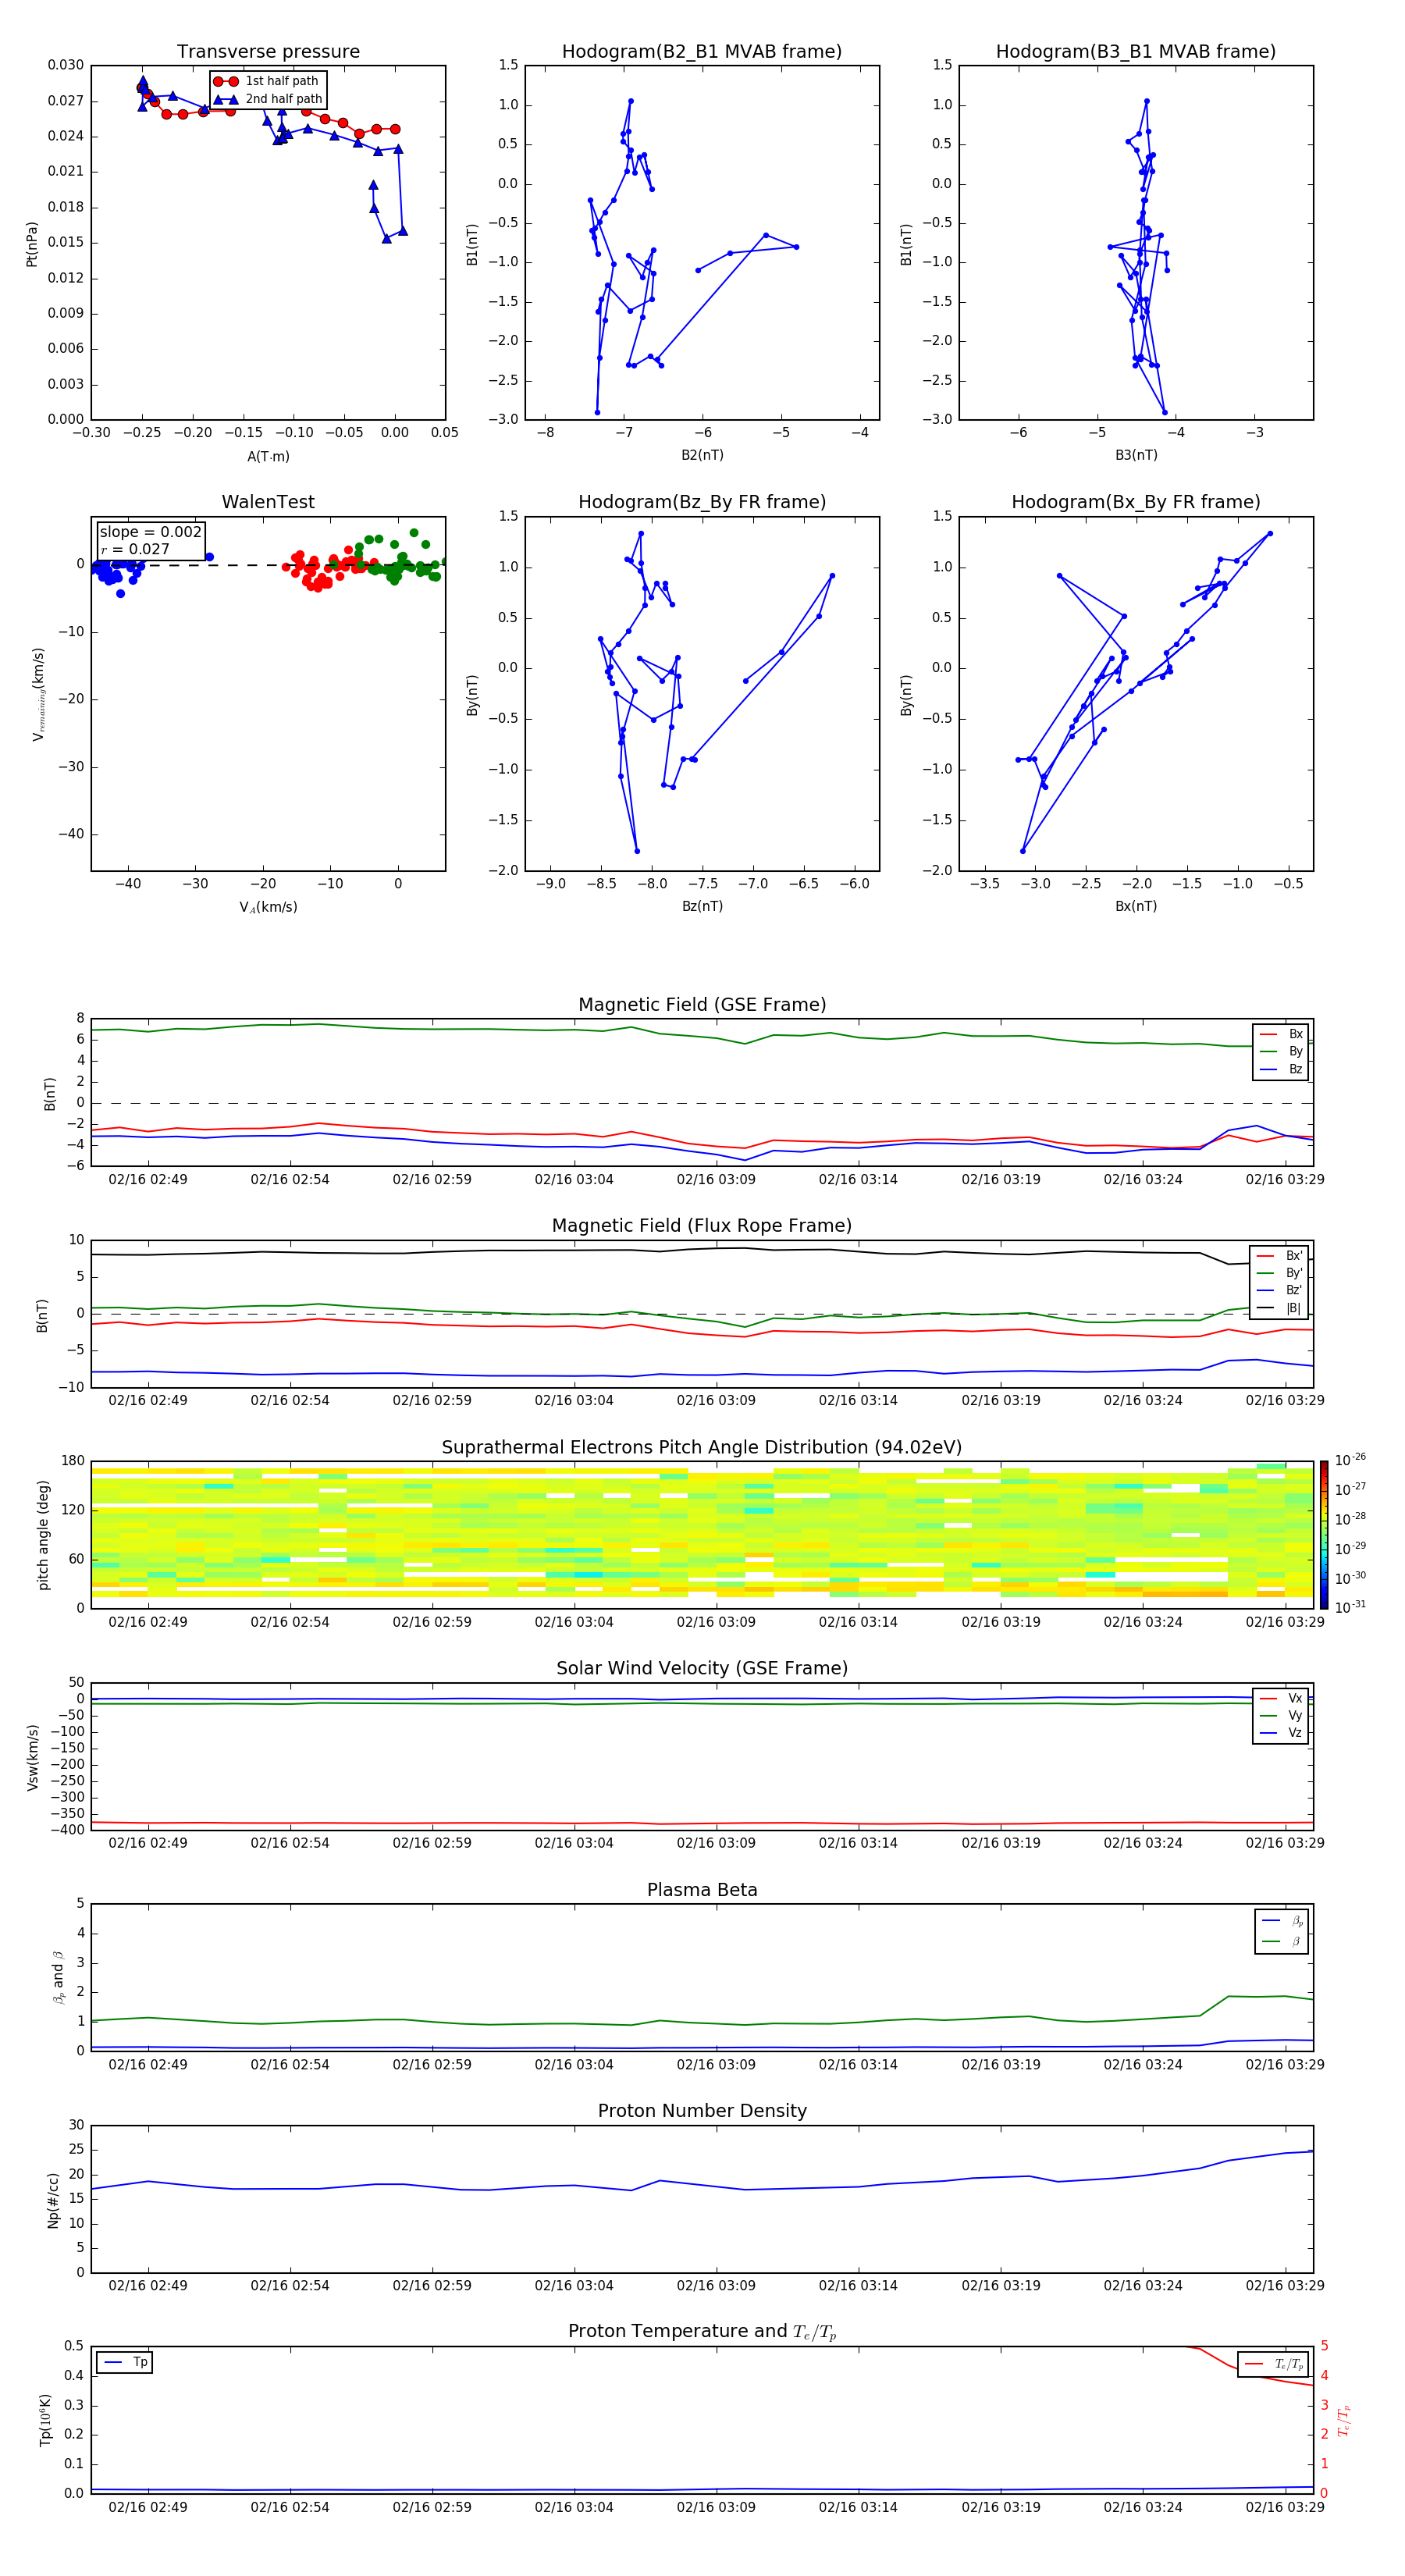Click the Suprathermal Electrons Pitch Angle Distribution title
Viewport: 1405px width, 2576px height.
coord(702,1448)
